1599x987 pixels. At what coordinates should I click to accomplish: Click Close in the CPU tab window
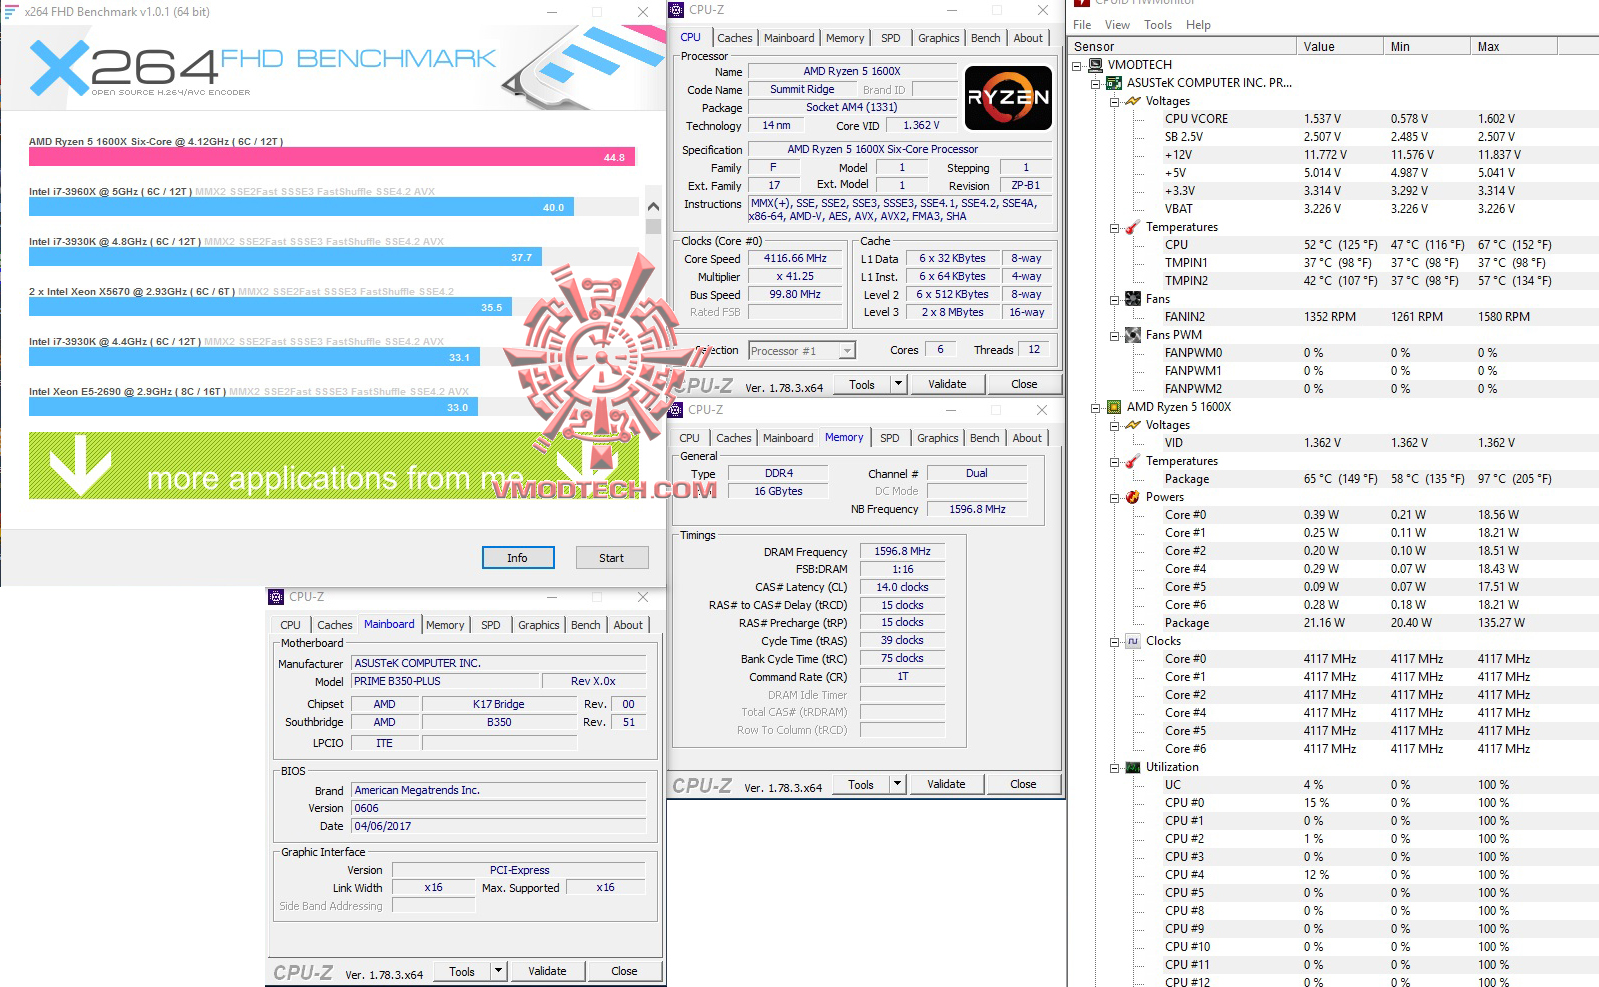[x=1024, y=384]
